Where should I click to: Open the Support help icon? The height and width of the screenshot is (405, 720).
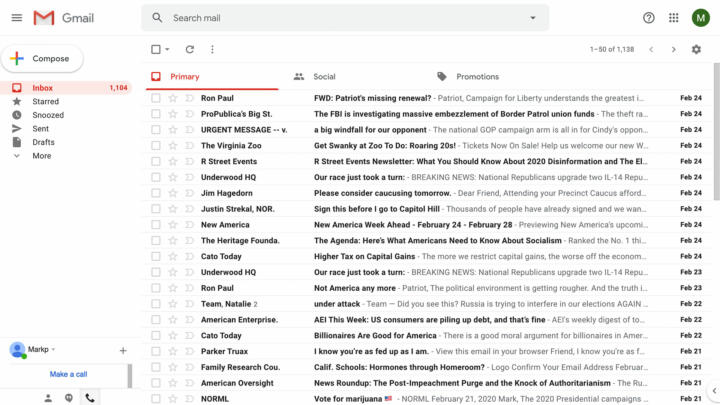point(648,18)
